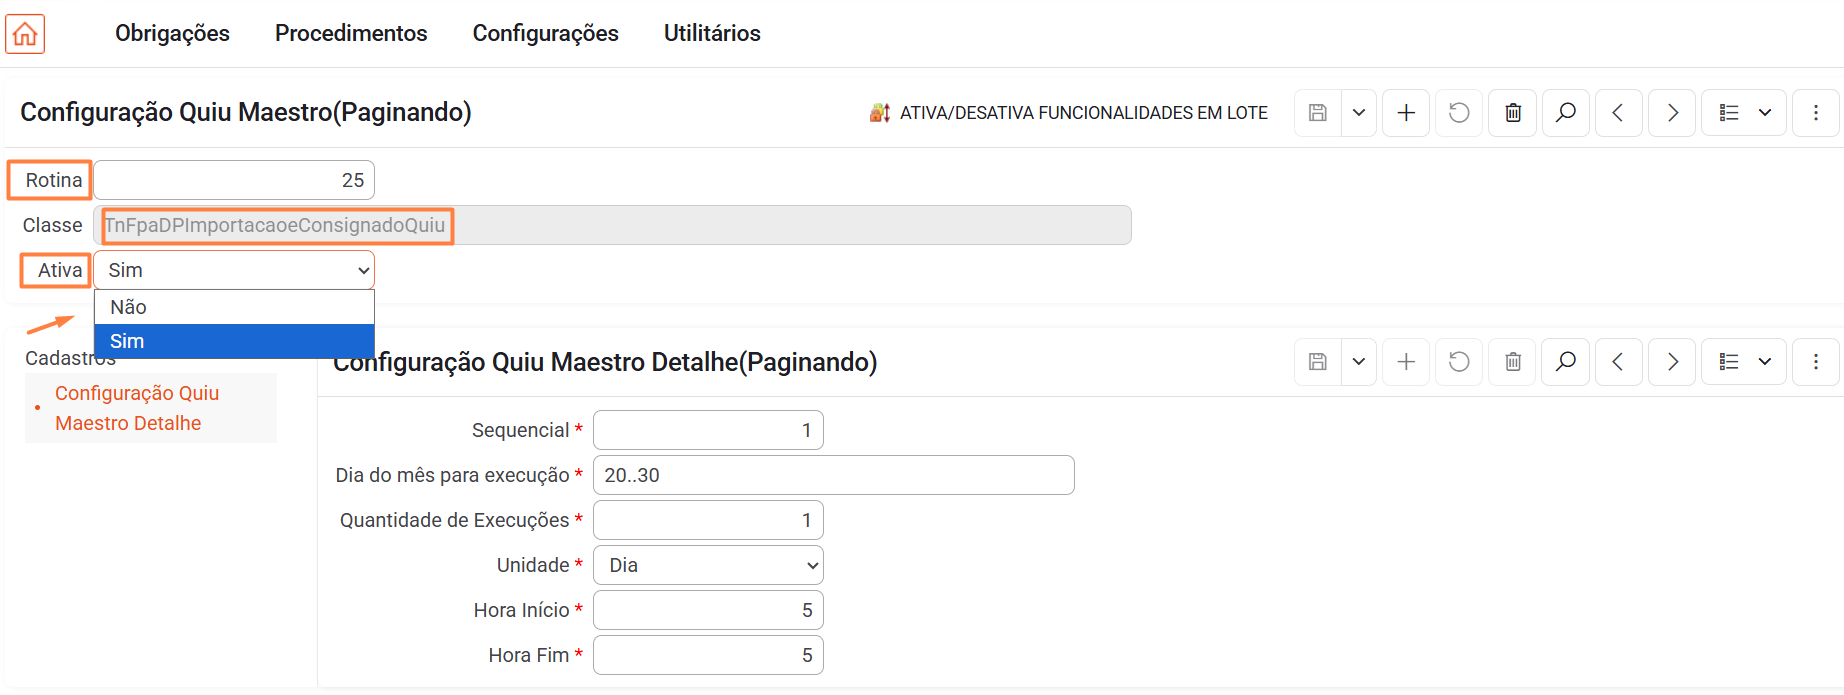Image resolution: width=1844 pixels, height=695 pixels.
Task: Open the Configurações menu
Action: [x=545, y=33]
